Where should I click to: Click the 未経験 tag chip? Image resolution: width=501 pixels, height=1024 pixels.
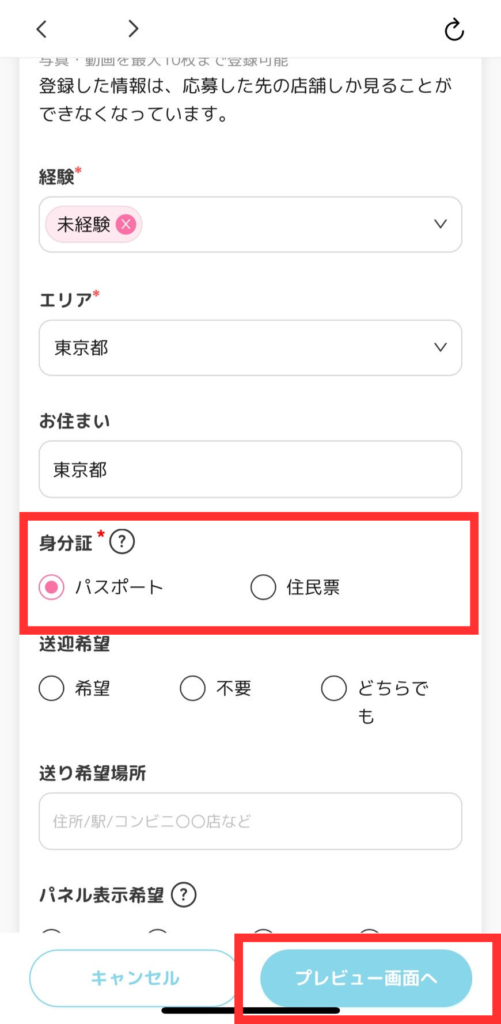click(93, 225)
